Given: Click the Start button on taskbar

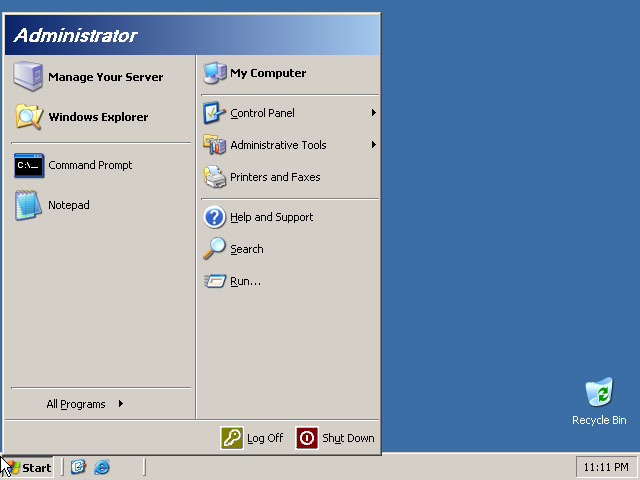Looking at the screenshot, I should pyautogui.click(x=28, y=467).
